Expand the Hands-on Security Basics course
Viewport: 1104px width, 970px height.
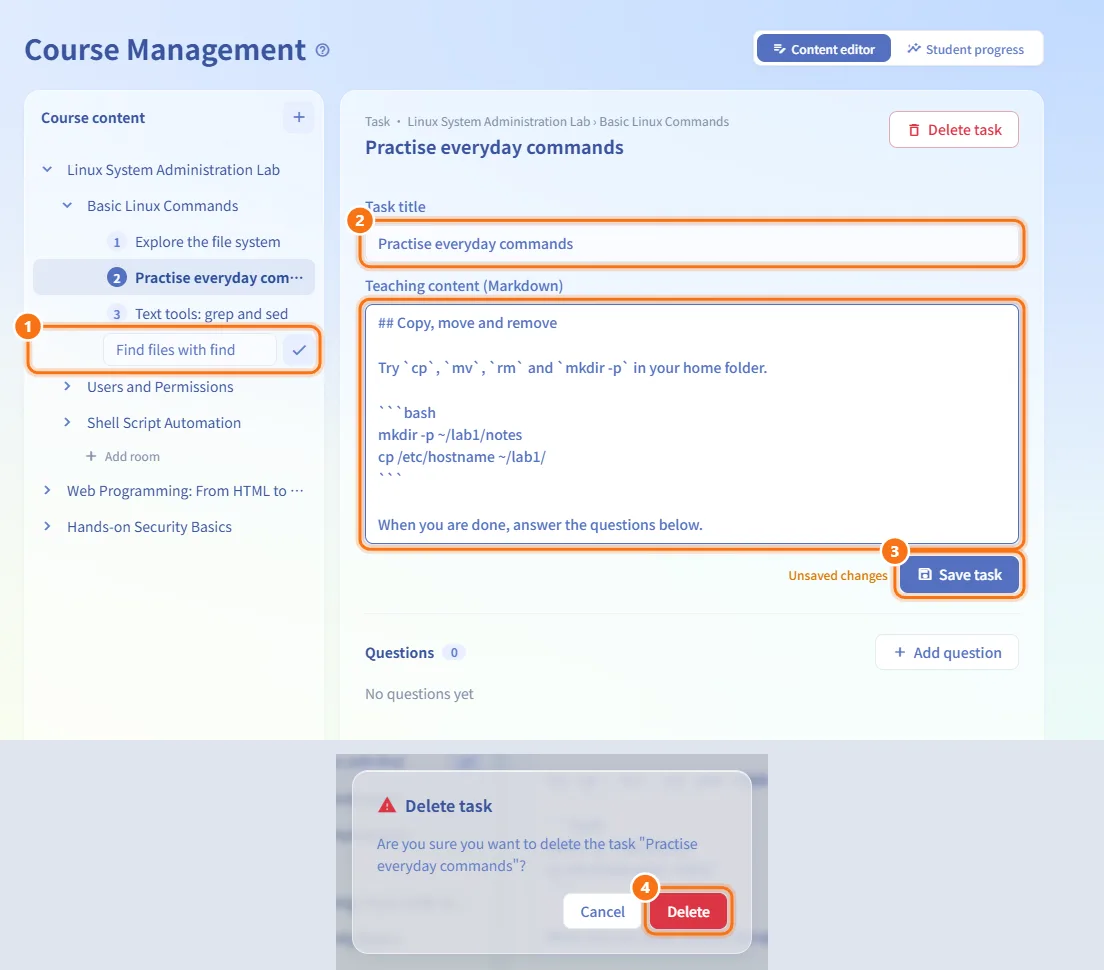click(47, 527)
